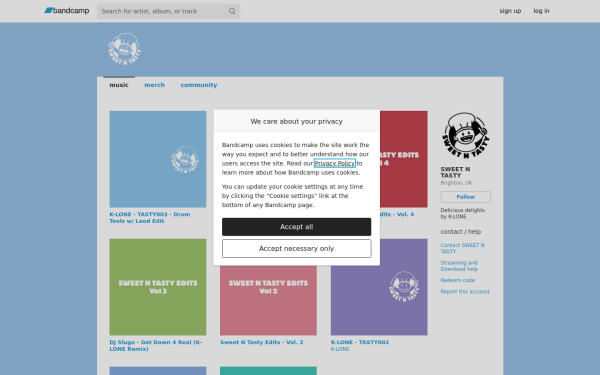Focus the artist, album, or track search field
This screenshot has height=375, width=600.
coord(168,11)
